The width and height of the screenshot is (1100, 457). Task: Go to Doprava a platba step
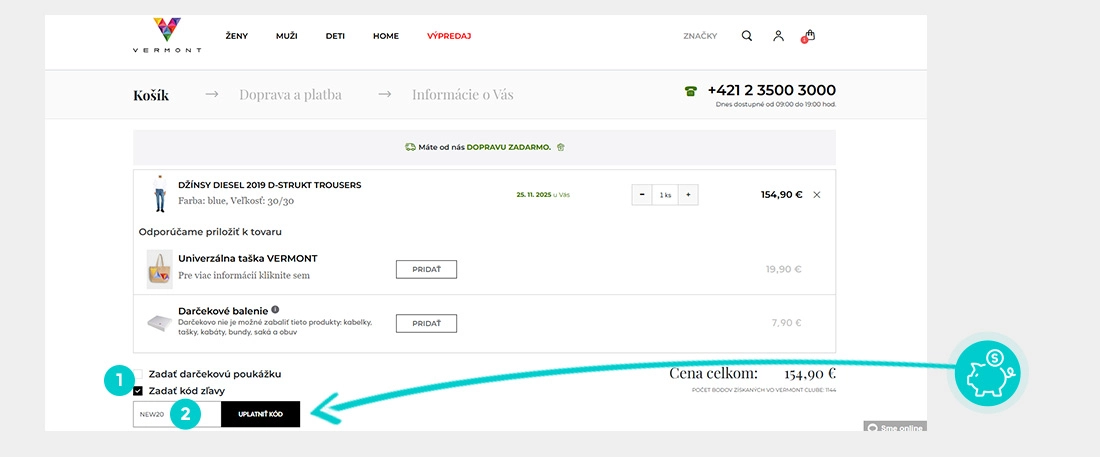click(x=290, y=94)
